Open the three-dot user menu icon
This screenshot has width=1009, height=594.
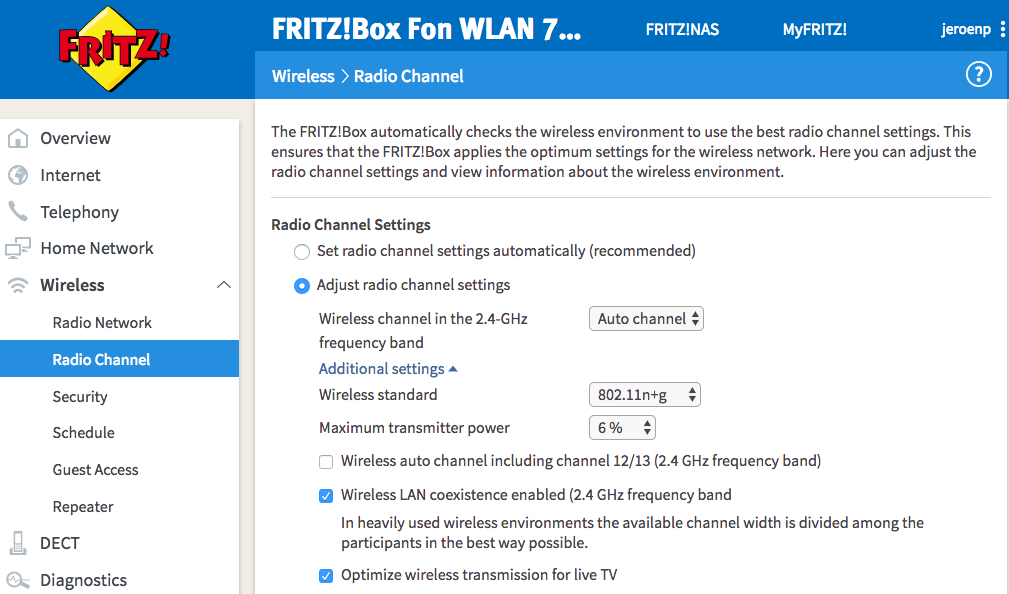1002,29
